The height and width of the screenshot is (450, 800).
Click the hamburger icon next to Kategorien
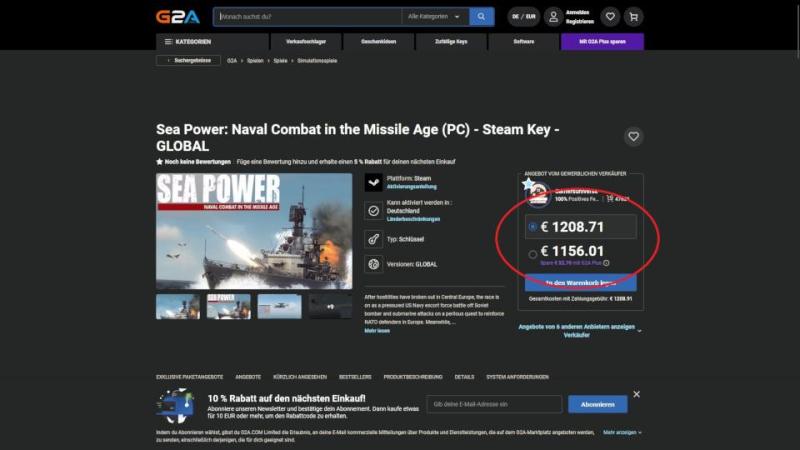[168, 42]
